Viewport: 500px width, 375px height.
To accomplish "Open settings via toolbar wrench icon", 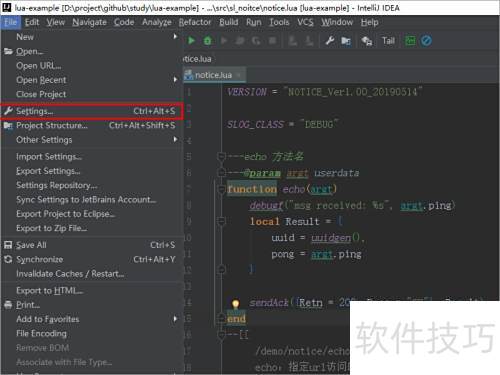I will tap(330, 41).
